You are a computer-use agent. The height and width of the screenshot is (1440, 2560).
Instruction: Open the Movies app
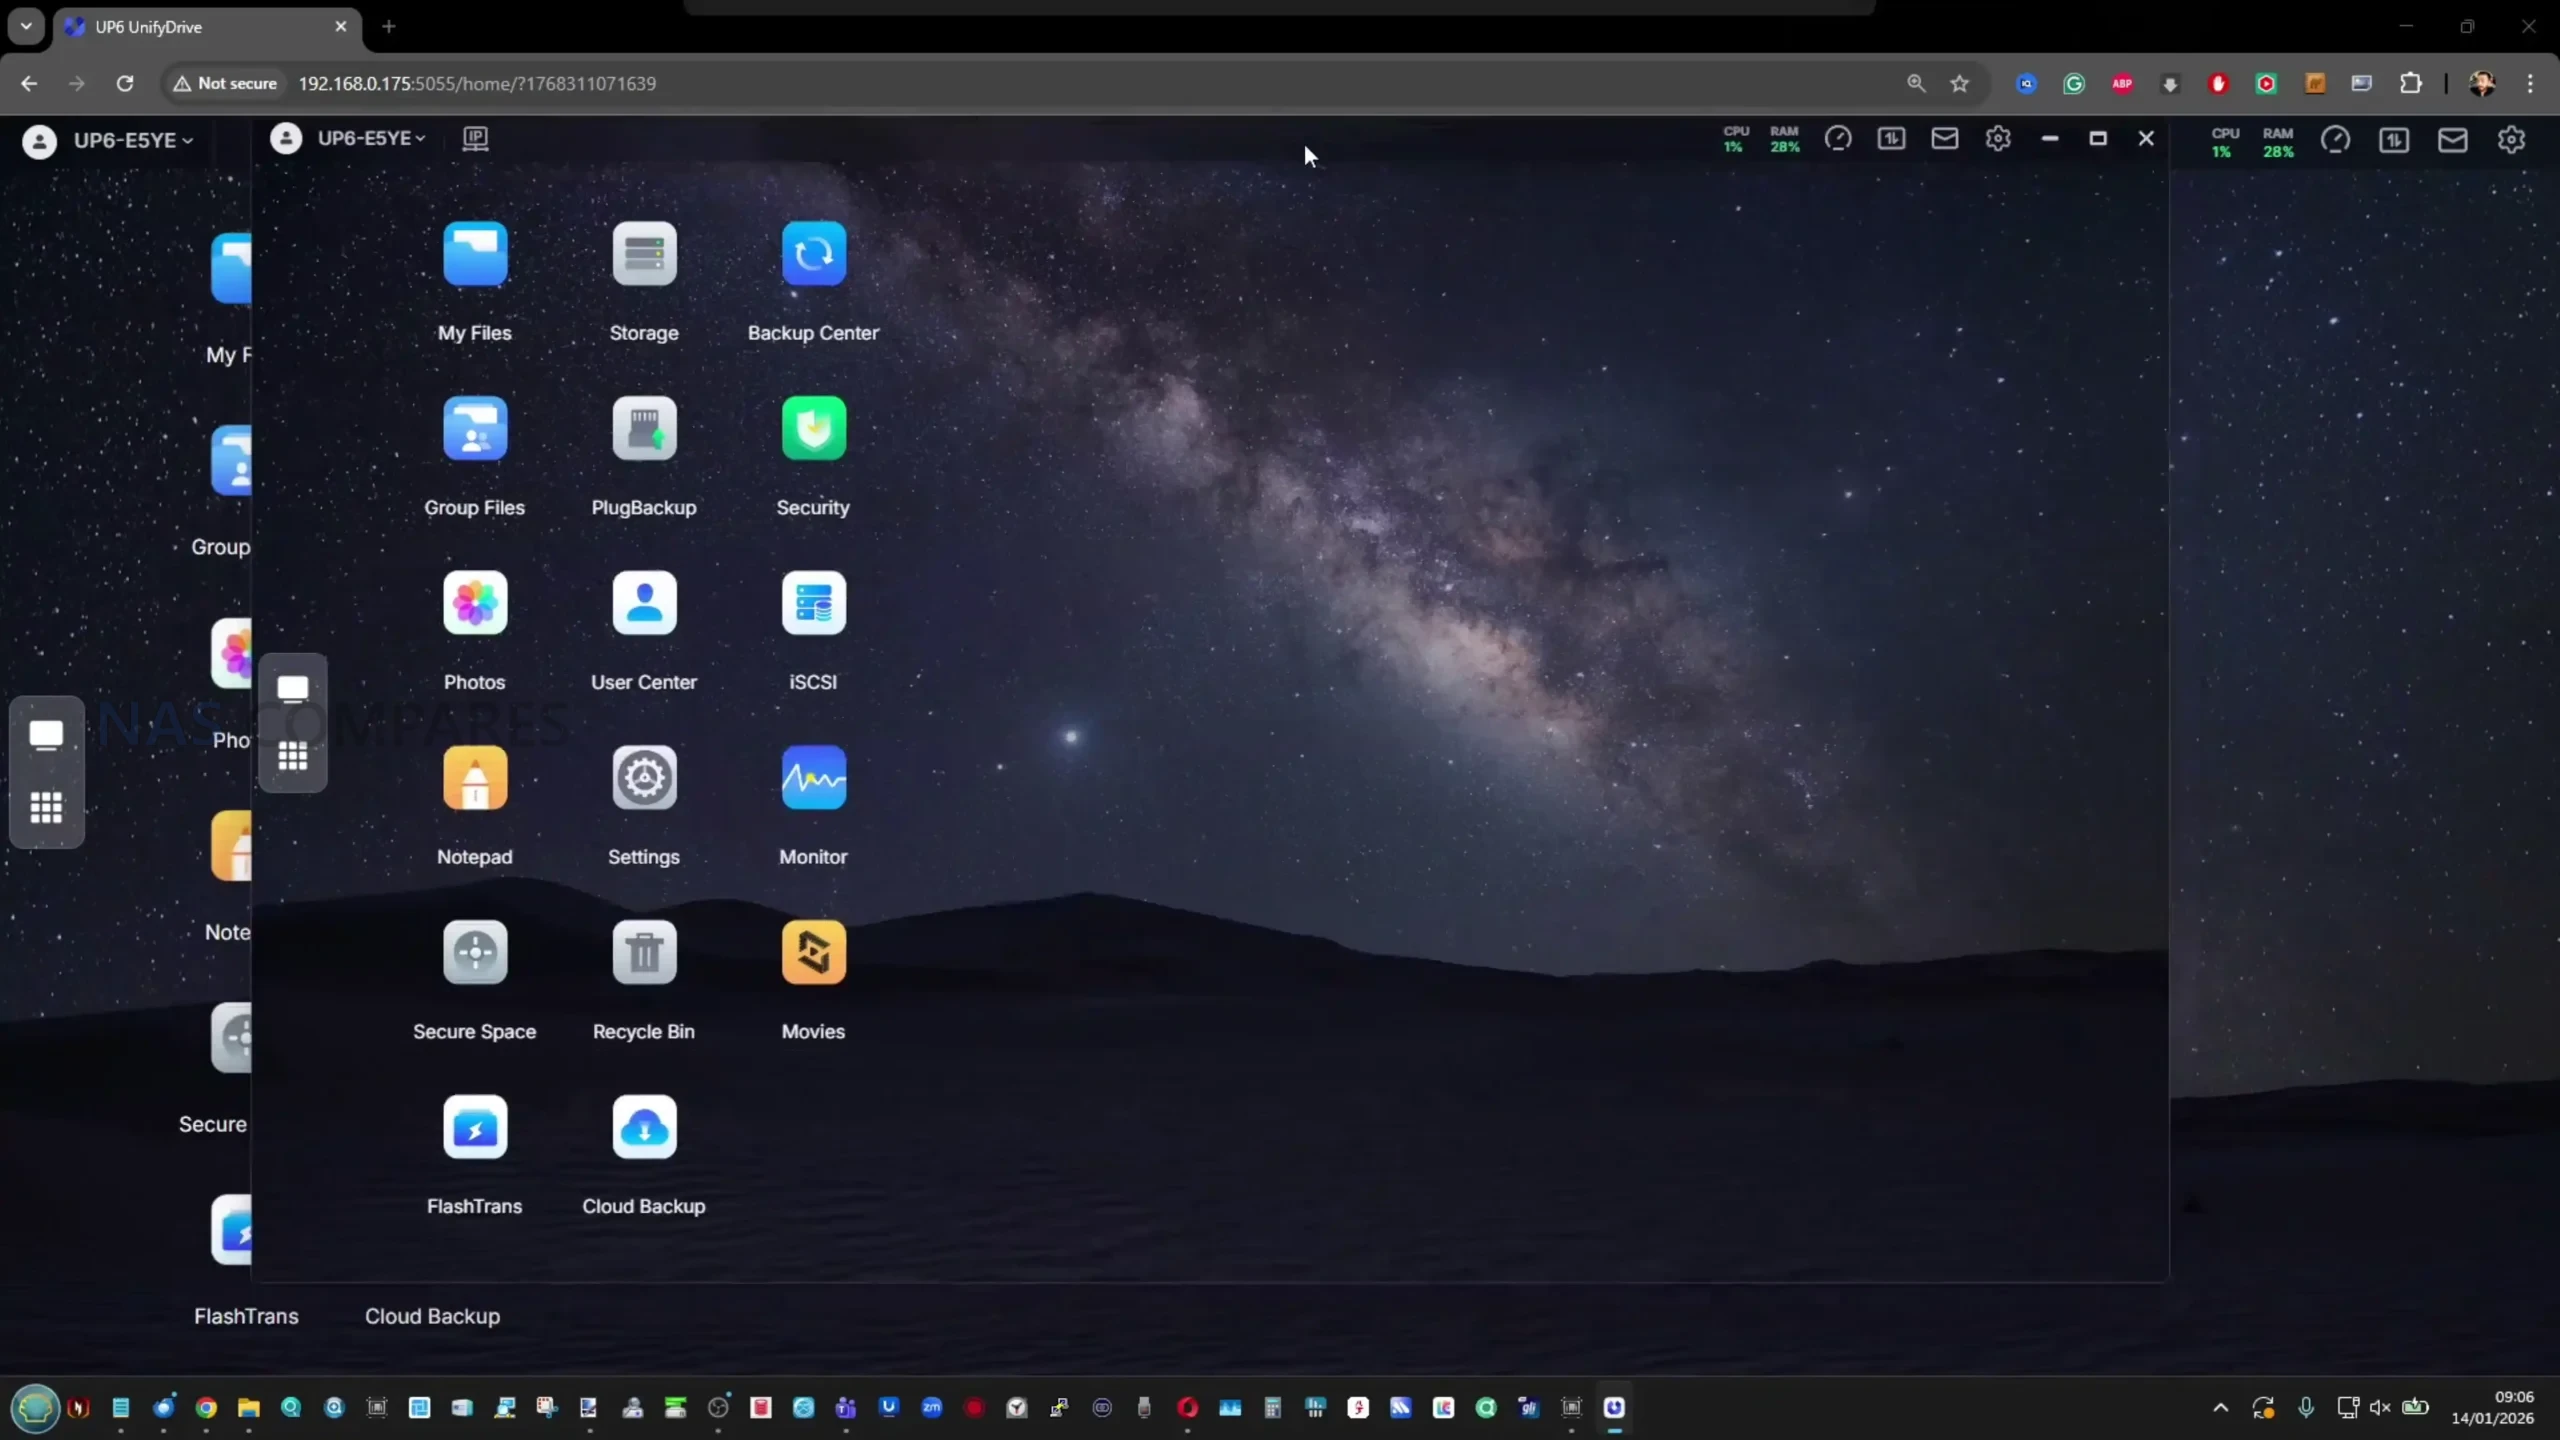(x=813, y=953)
